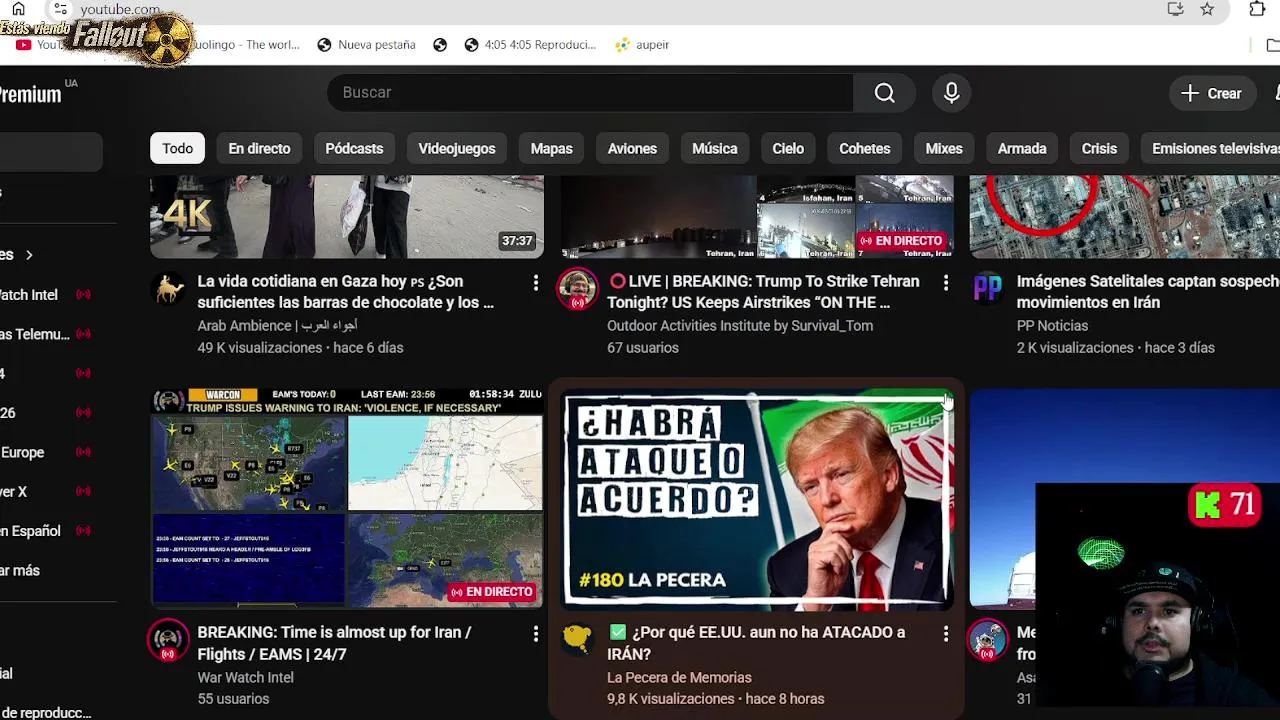Start voice search with microphone icon
This screenshot has height=720, width=1280.
click(x=951, y=93)
